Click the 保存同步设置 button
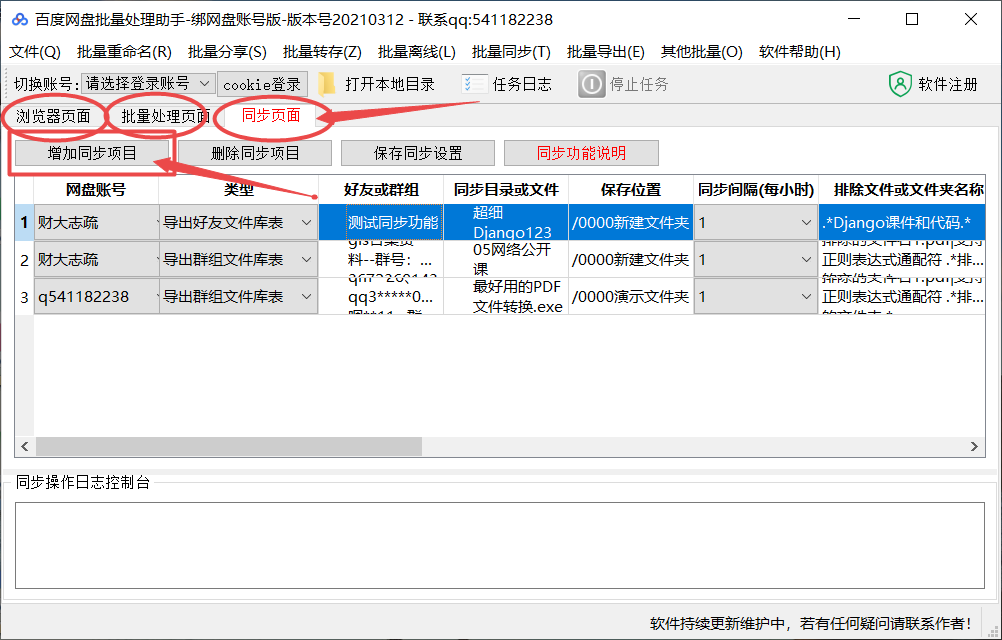1002x640 pixels. pos(419,153)
